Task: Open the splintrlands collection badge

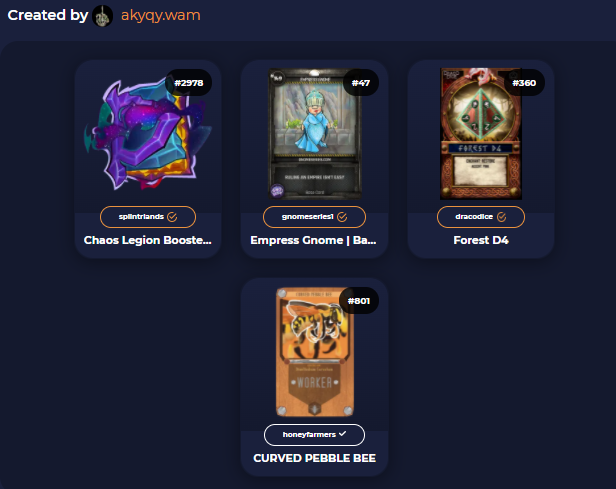Action: tap(148, 217)
